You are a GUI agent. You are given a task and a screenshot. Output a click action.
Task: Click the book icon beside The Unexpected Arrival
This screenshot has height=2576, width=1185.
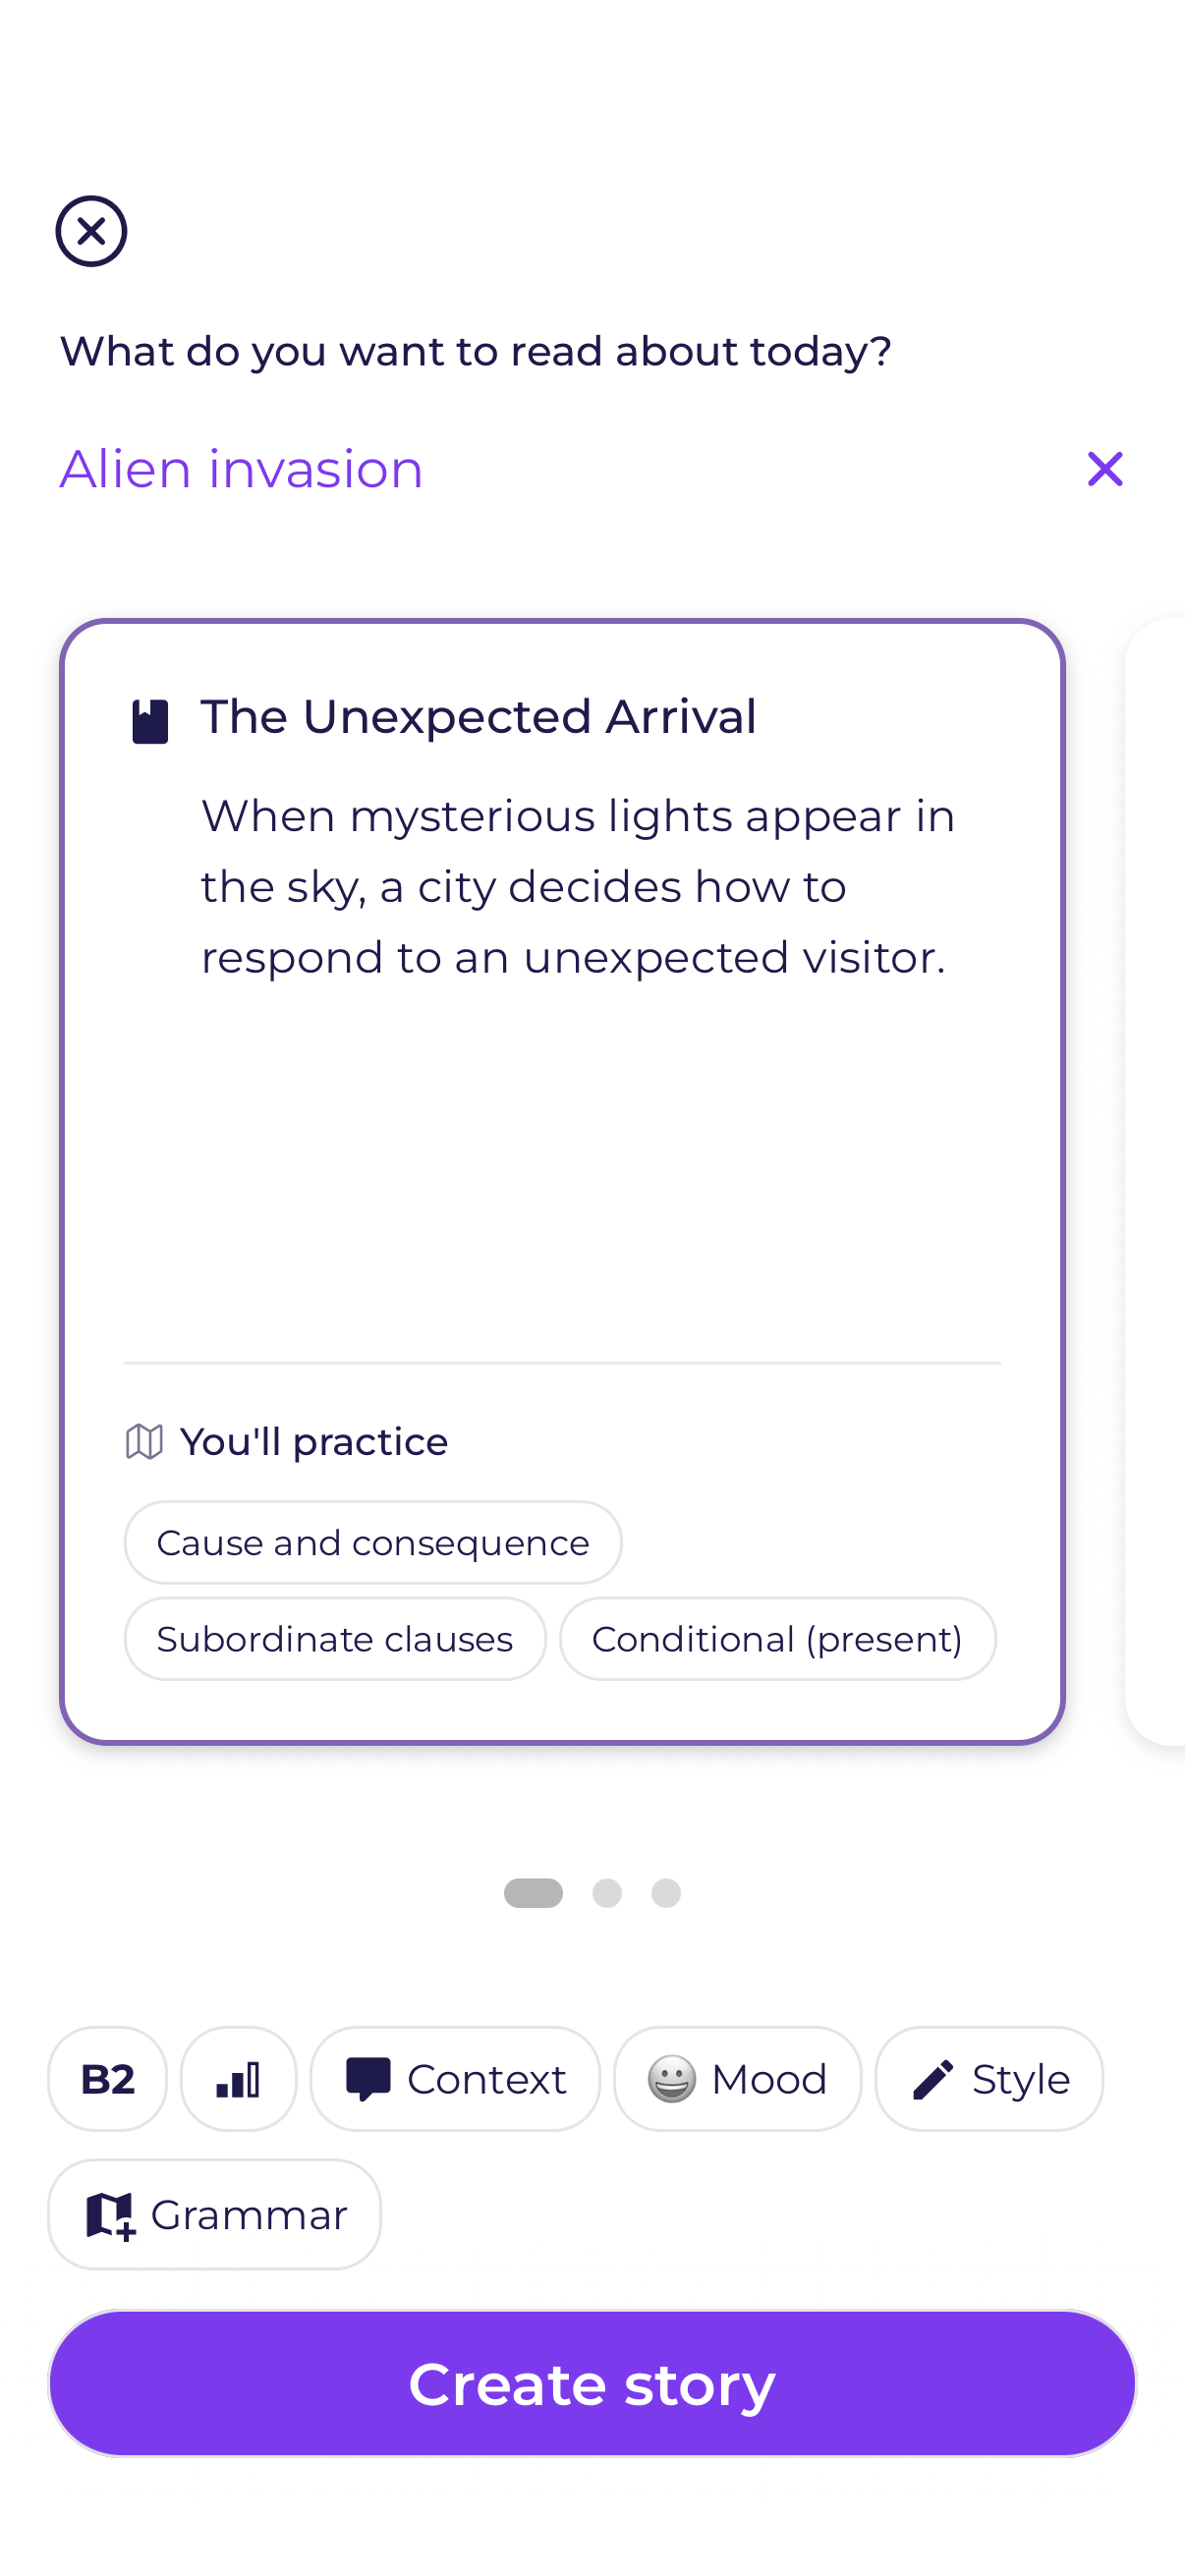(150, 716)
